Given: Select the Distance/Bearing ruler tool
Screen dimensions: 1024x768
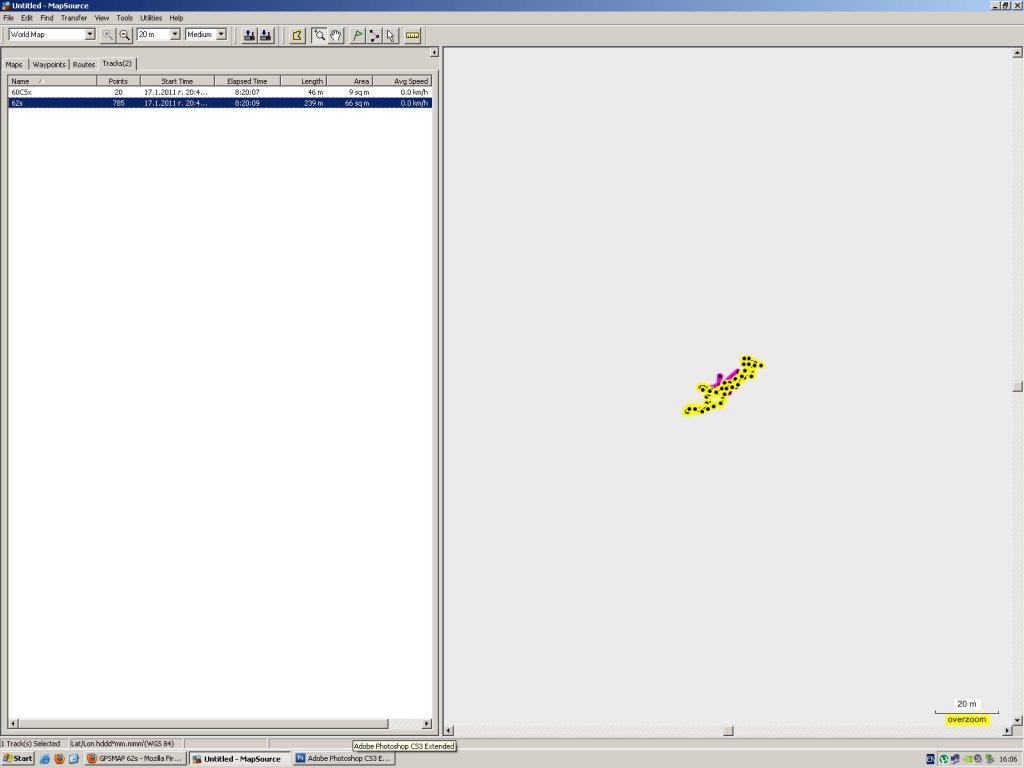Looking at the screenshot, I should (412, 35).
